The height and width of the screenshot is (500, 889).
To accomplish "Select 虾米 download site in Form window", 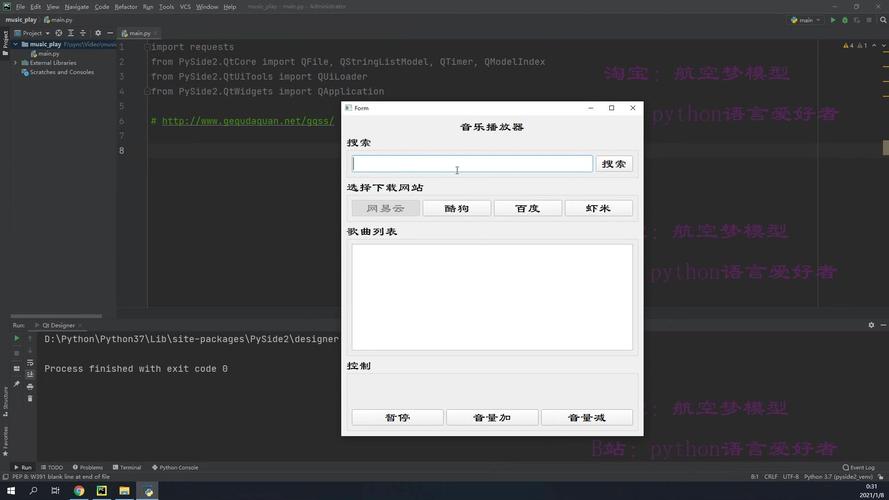I will coord(599,208).
